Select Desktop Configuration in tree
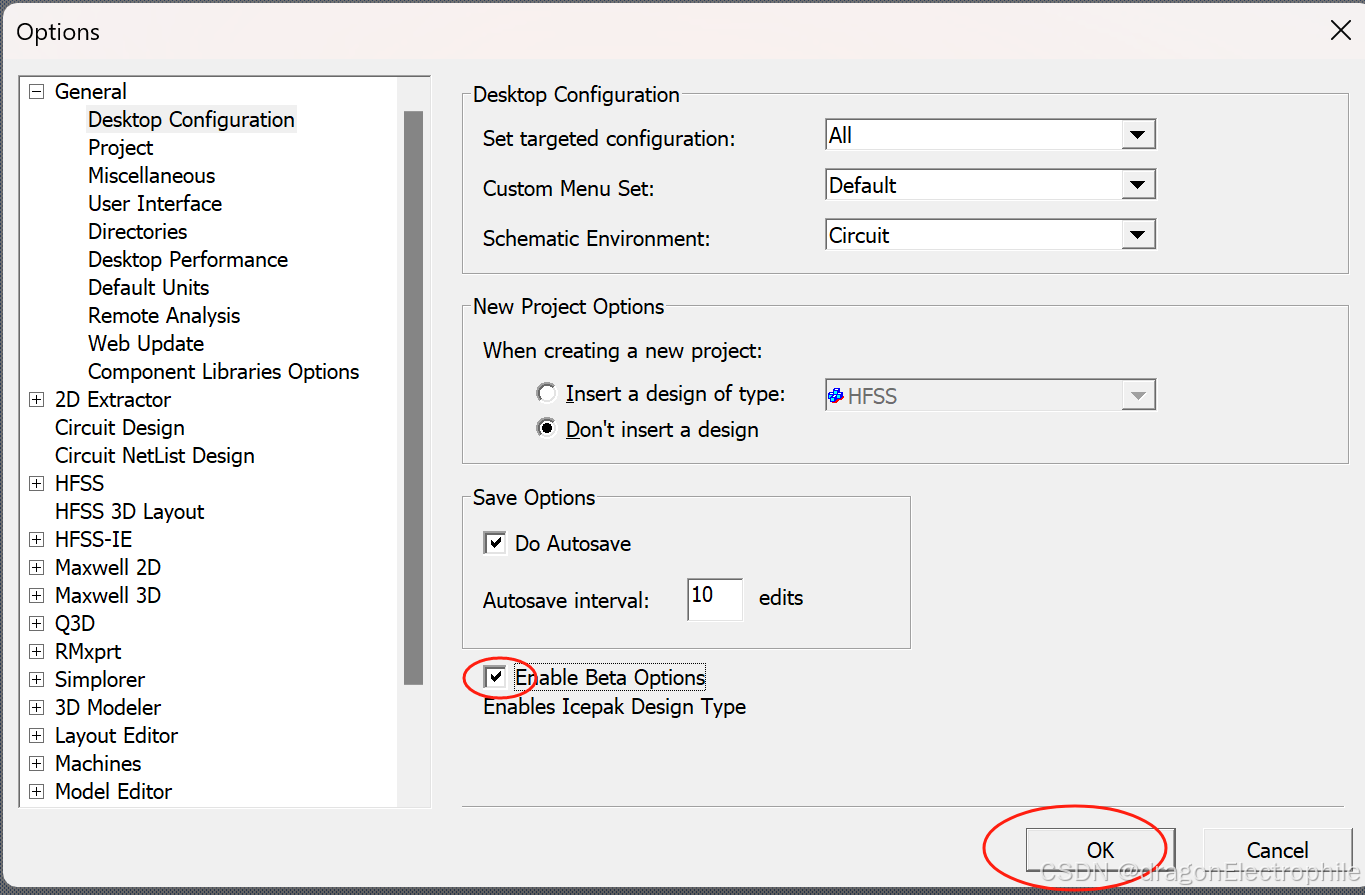 point(191,120)
